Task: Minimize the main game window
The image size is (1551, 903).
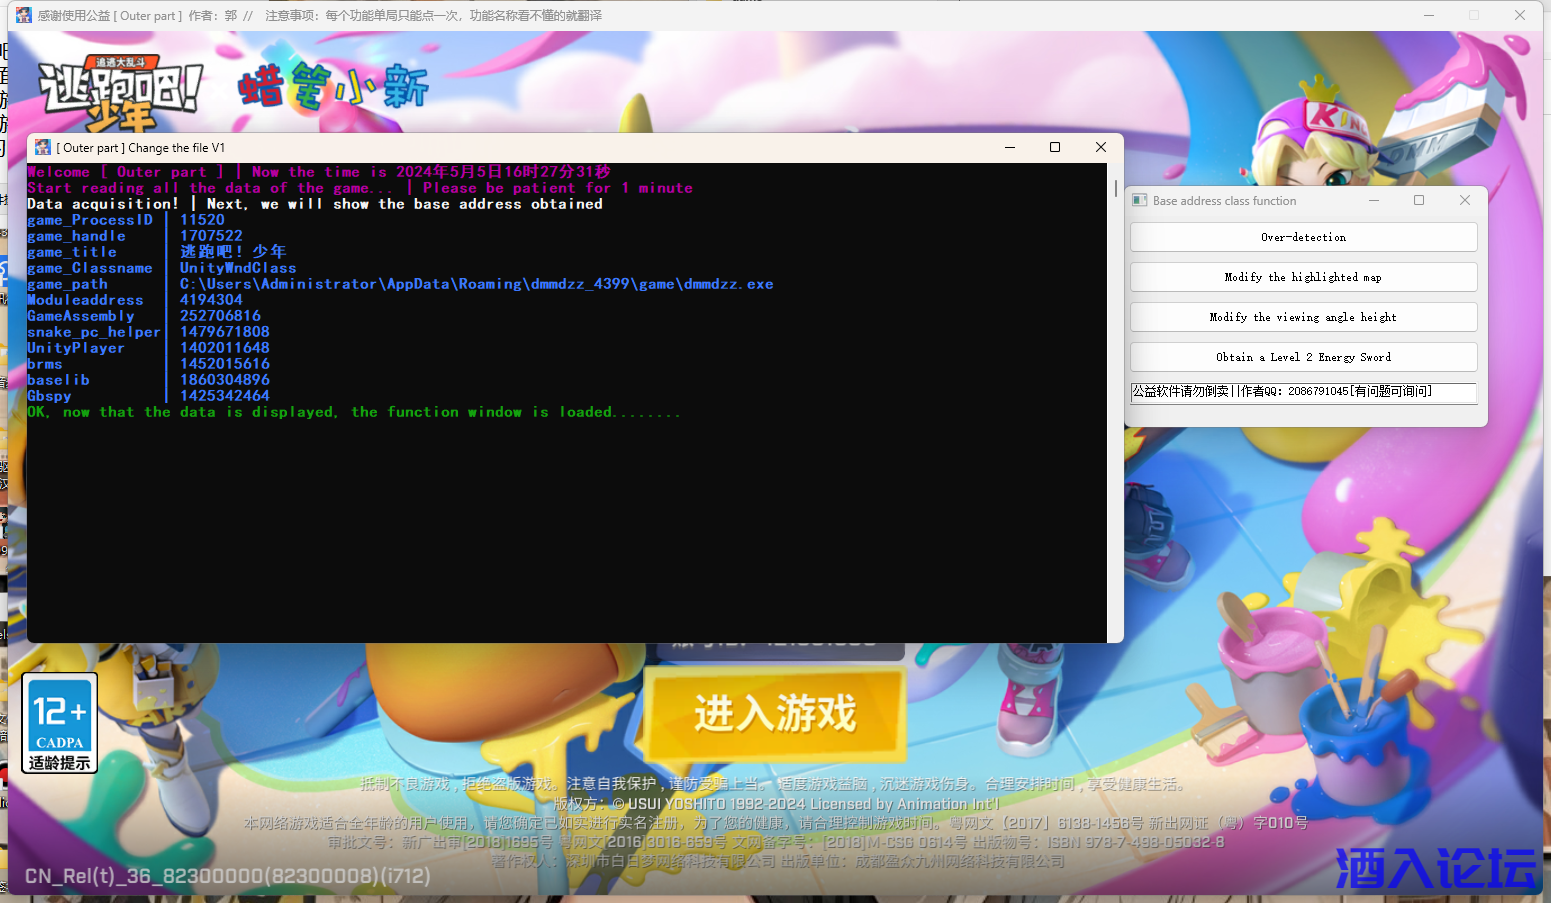Action: pyautogui.click(x=1429, y=15)
